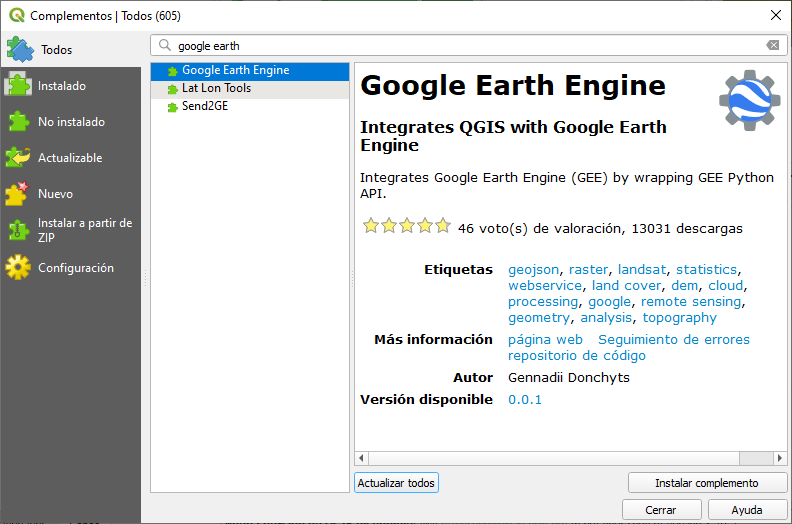Click the plugin icon beside Send2GE

(x=173, y=107)
